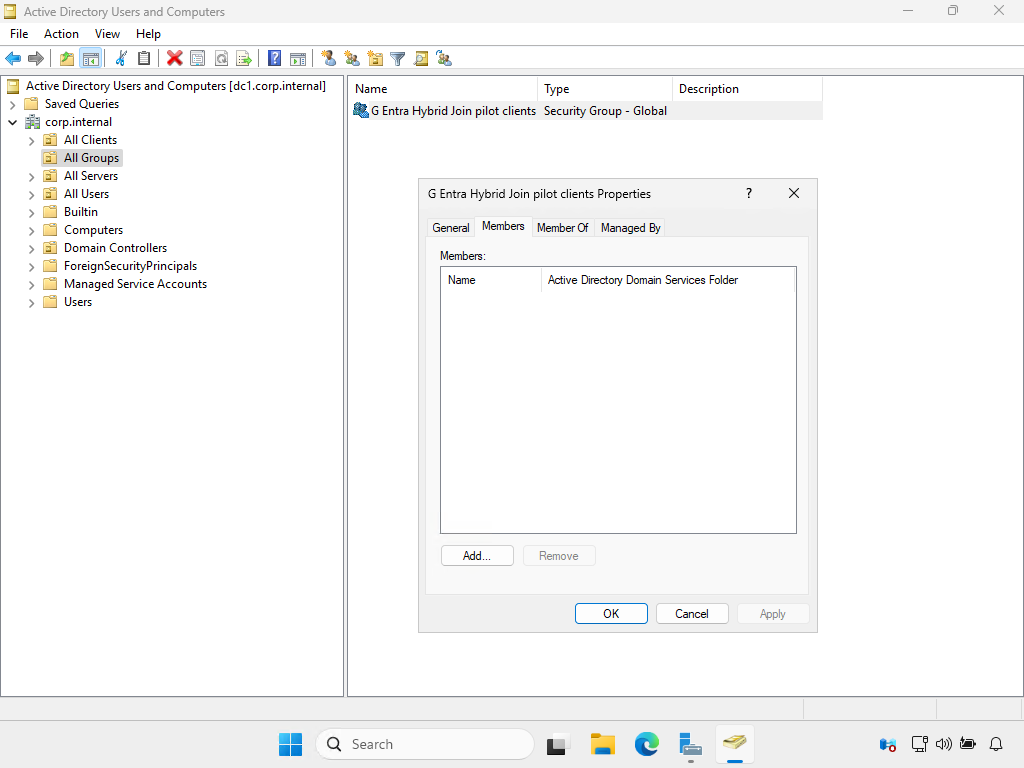Expand the All Servers OU

tap(31, 176)
